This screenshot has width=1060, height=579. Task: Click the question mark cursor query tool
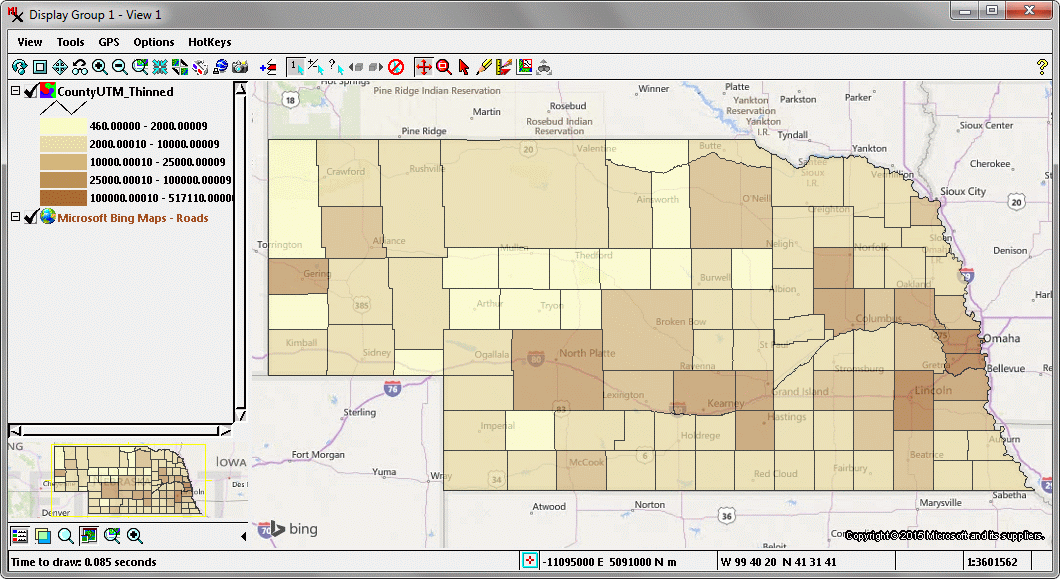pos(336,67)
